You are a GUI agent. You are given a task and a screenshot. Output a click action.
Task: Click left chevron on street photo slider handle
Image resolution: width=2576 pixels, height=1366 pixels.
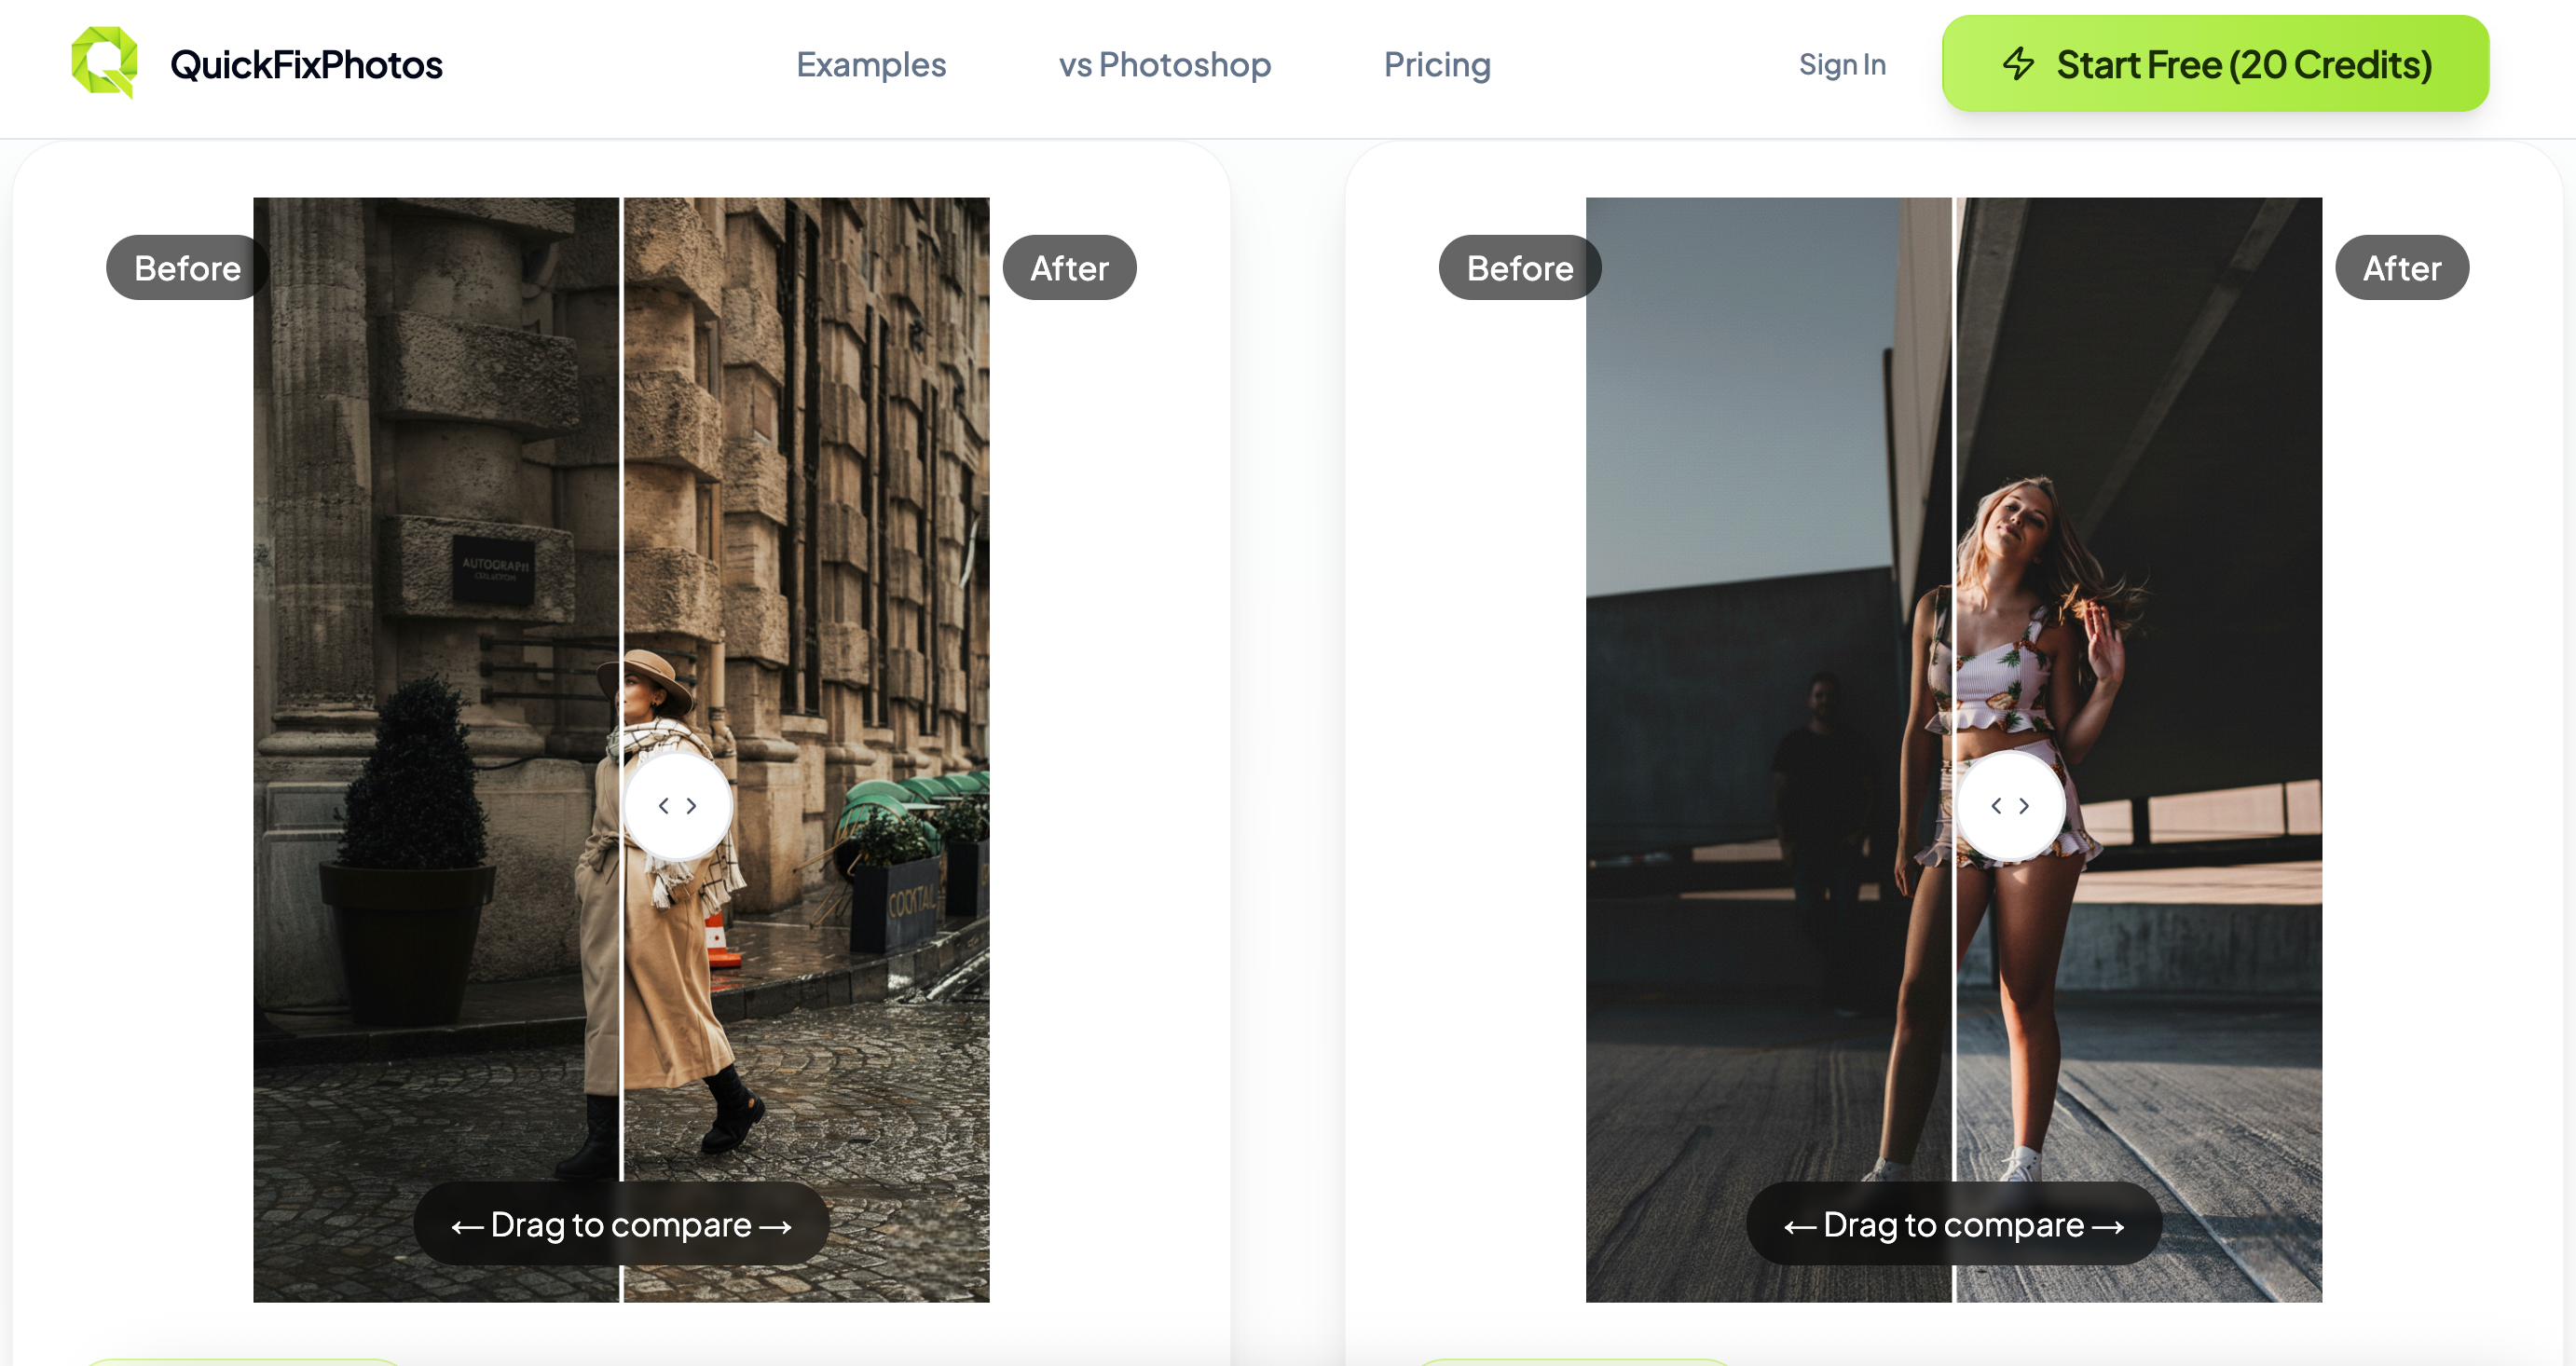point(663,806)
